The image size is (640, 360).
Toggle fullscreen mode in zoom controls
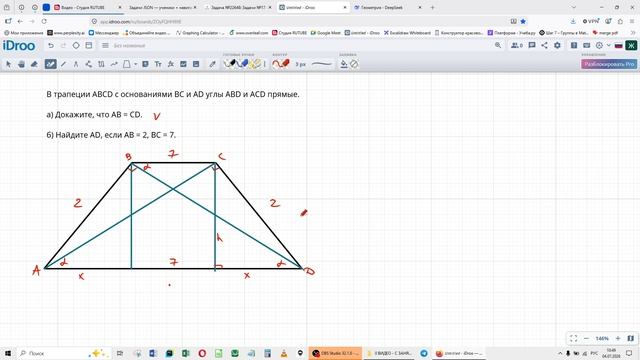(573, 338)
